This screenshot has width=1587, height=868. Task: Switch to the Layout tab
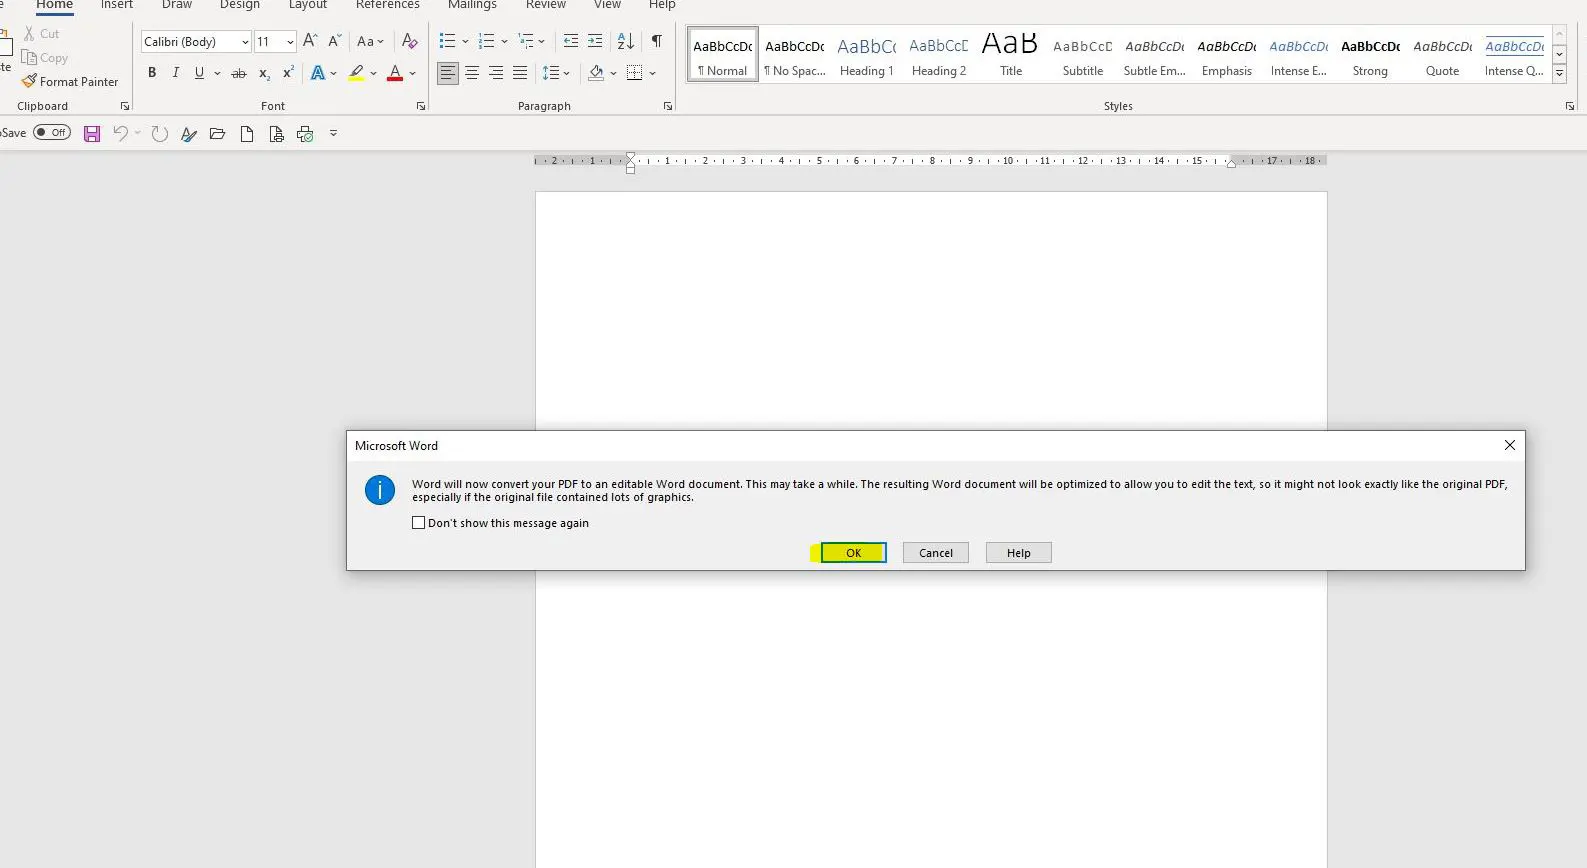(308, 5)
